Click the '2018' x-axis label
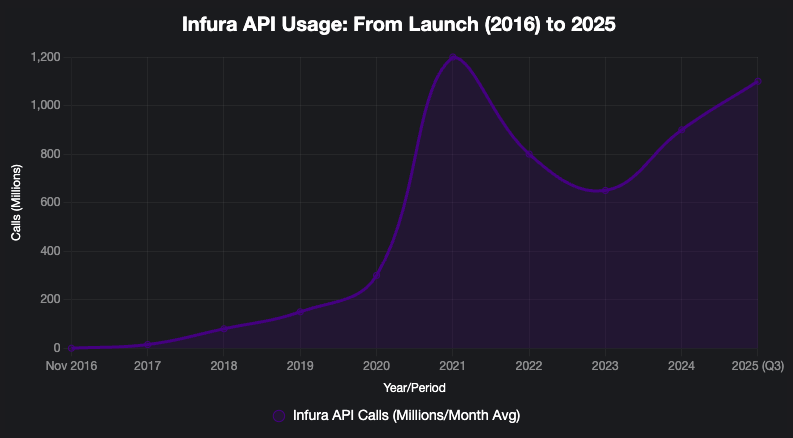 pos(224,366)
